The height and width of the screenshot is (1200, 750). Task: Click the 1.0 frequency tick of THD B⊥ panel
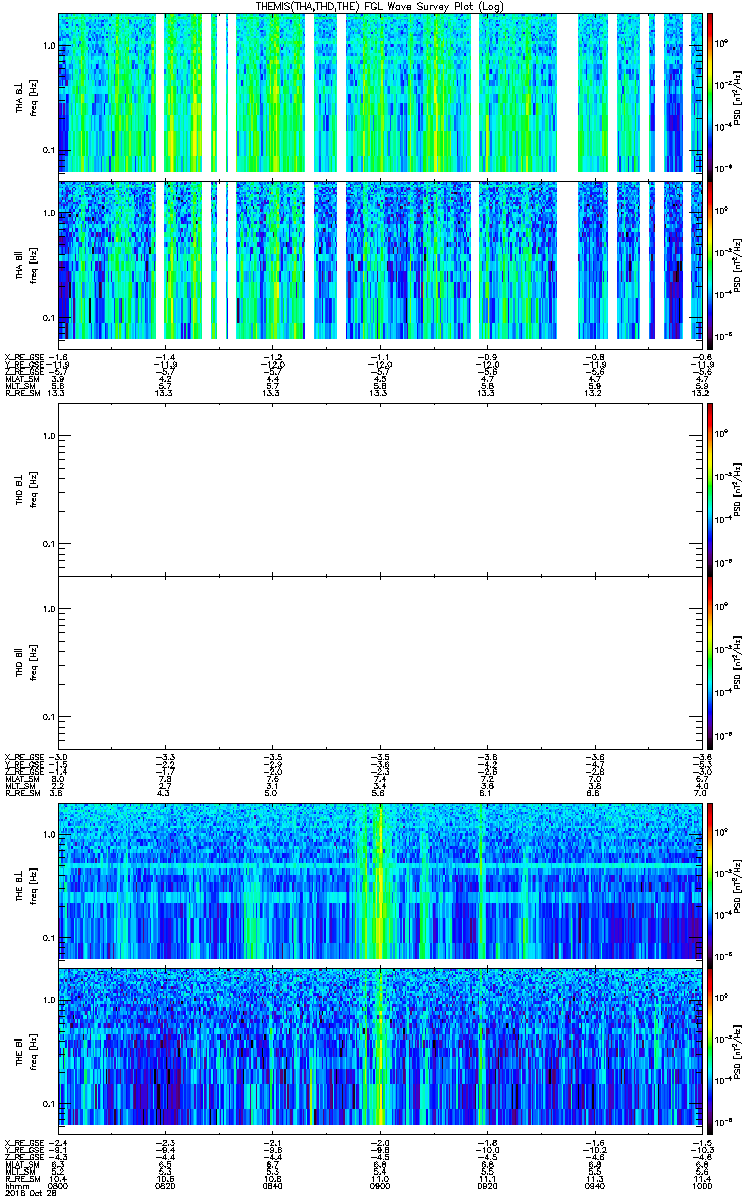pyautogui.click(x=48, y=436)
